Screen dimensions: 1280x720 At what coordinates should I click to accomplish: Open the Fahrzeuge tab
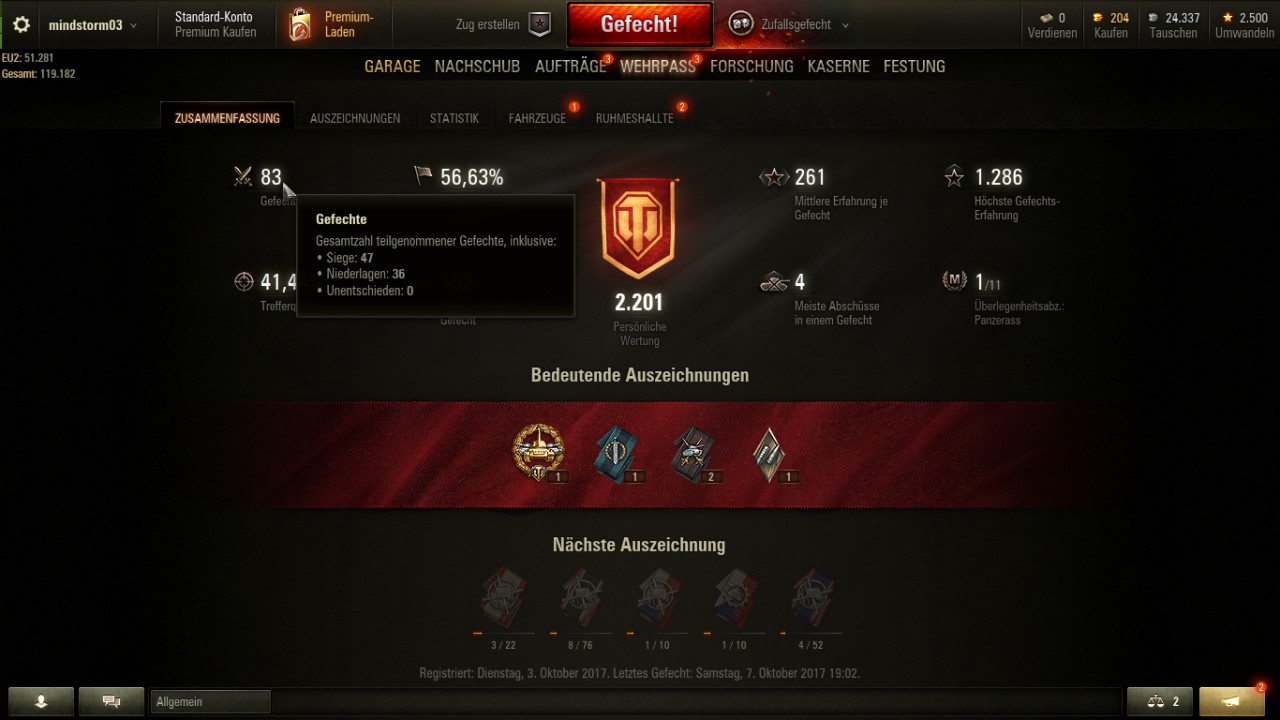[x=537, y=118]
